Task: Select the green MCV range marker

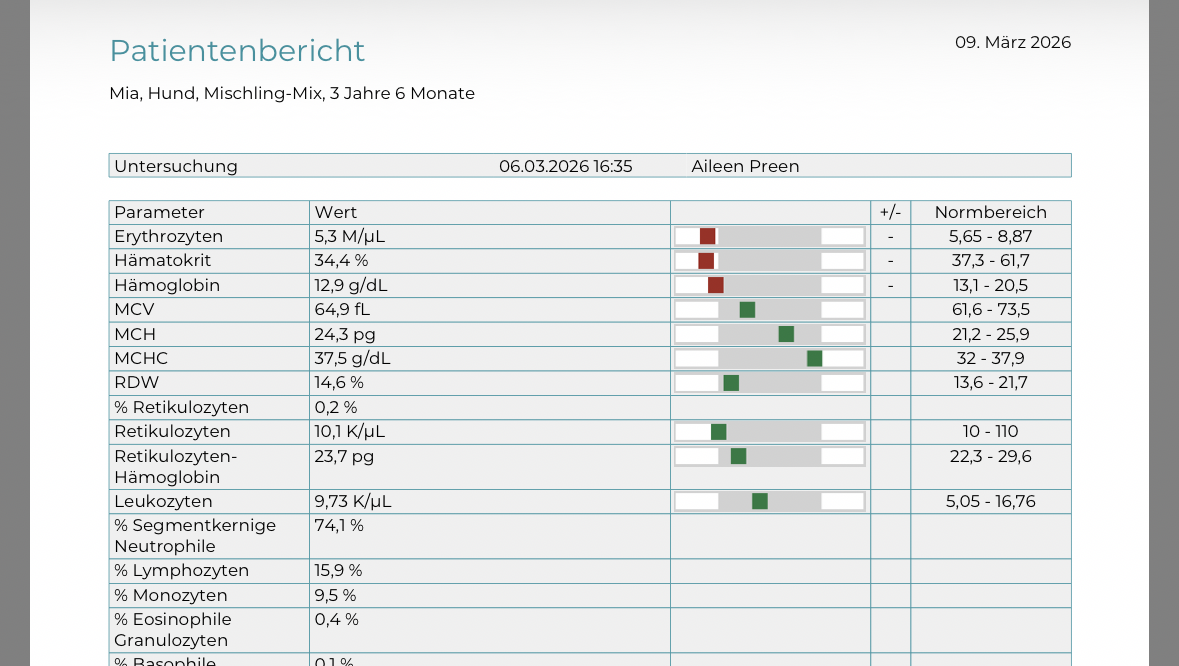Action: (x=747, y=310)
